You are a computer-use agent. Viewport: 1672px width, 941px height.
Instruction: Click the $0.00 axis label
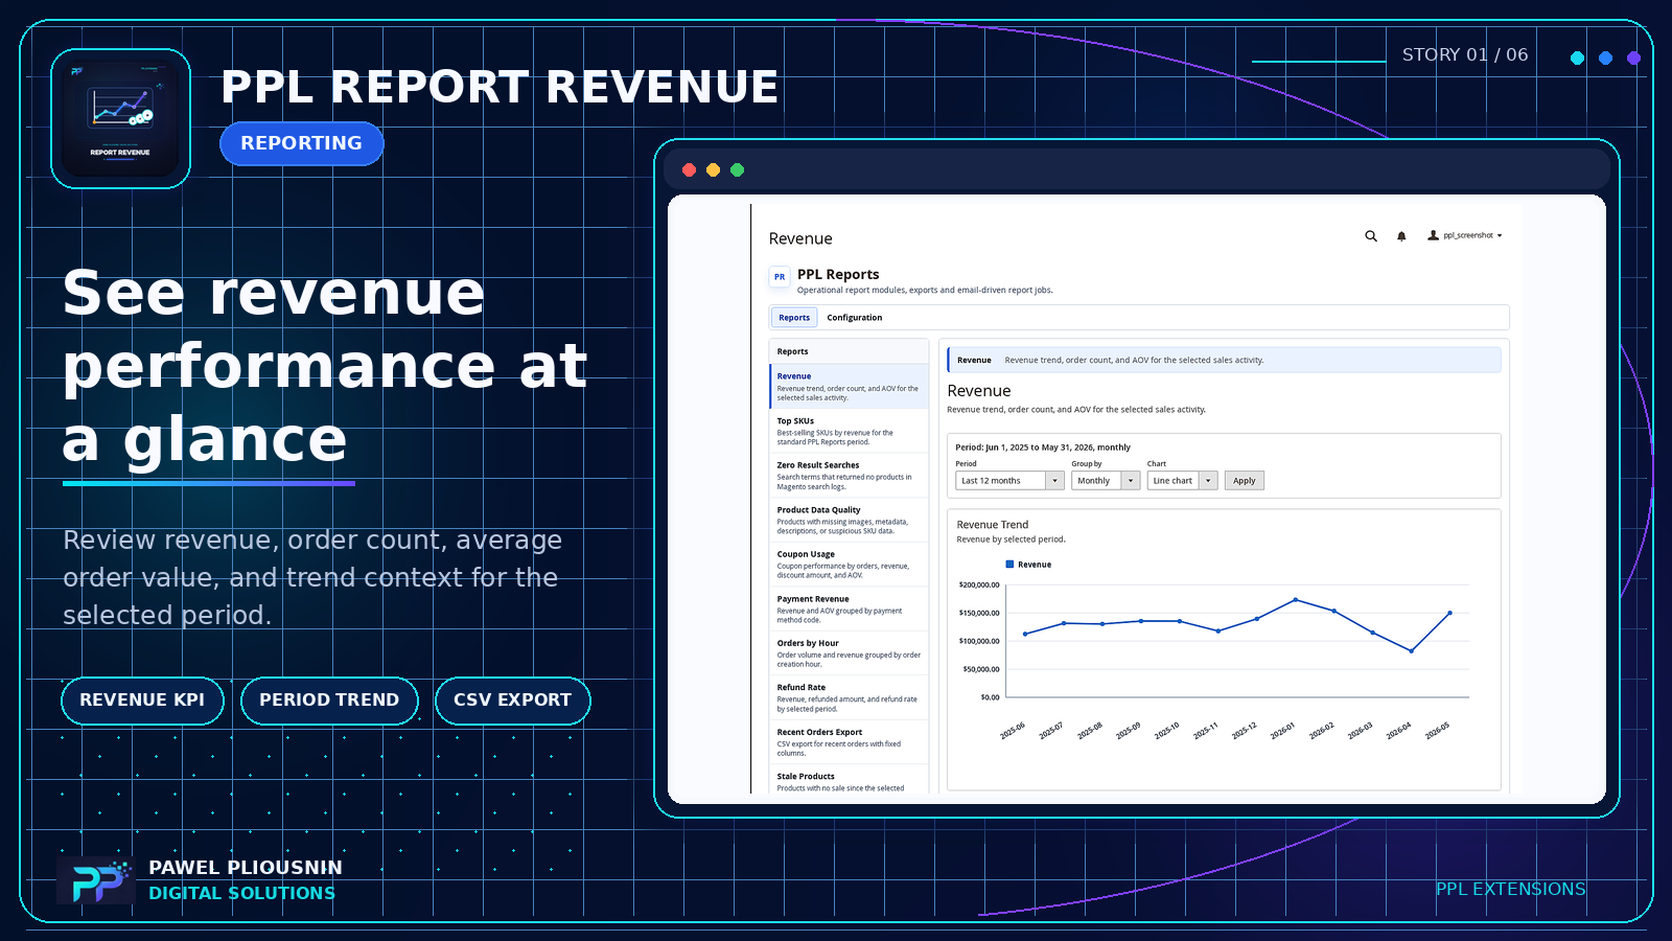(x=990, y=697)
